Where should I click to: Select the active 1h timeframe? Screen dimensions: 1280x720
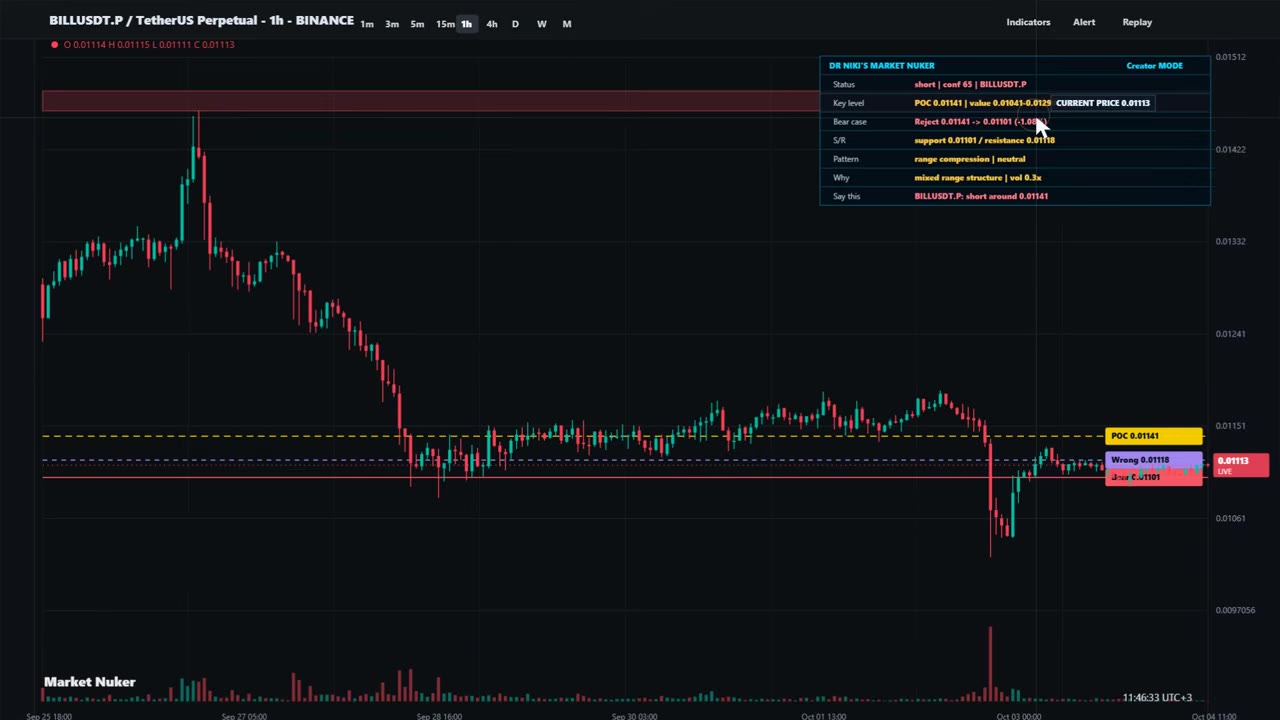(466, 24)
